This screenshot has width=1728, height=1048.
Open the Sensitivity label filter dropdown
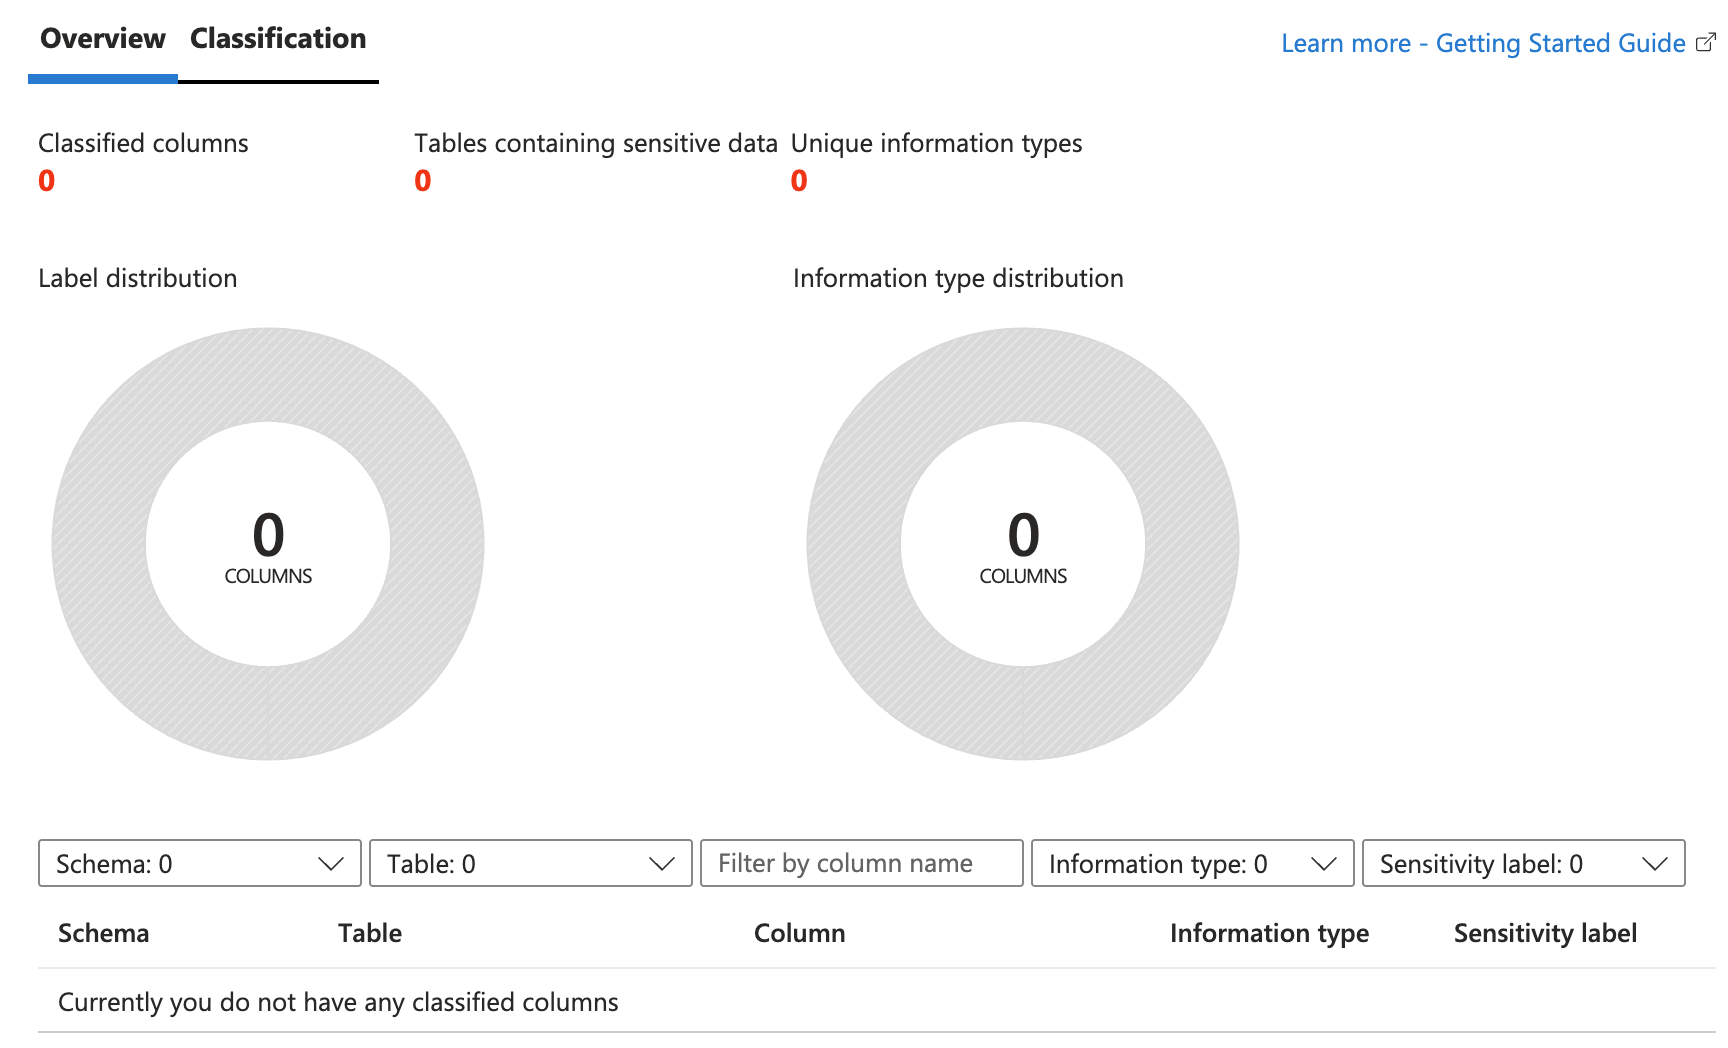click(1523, 863)
